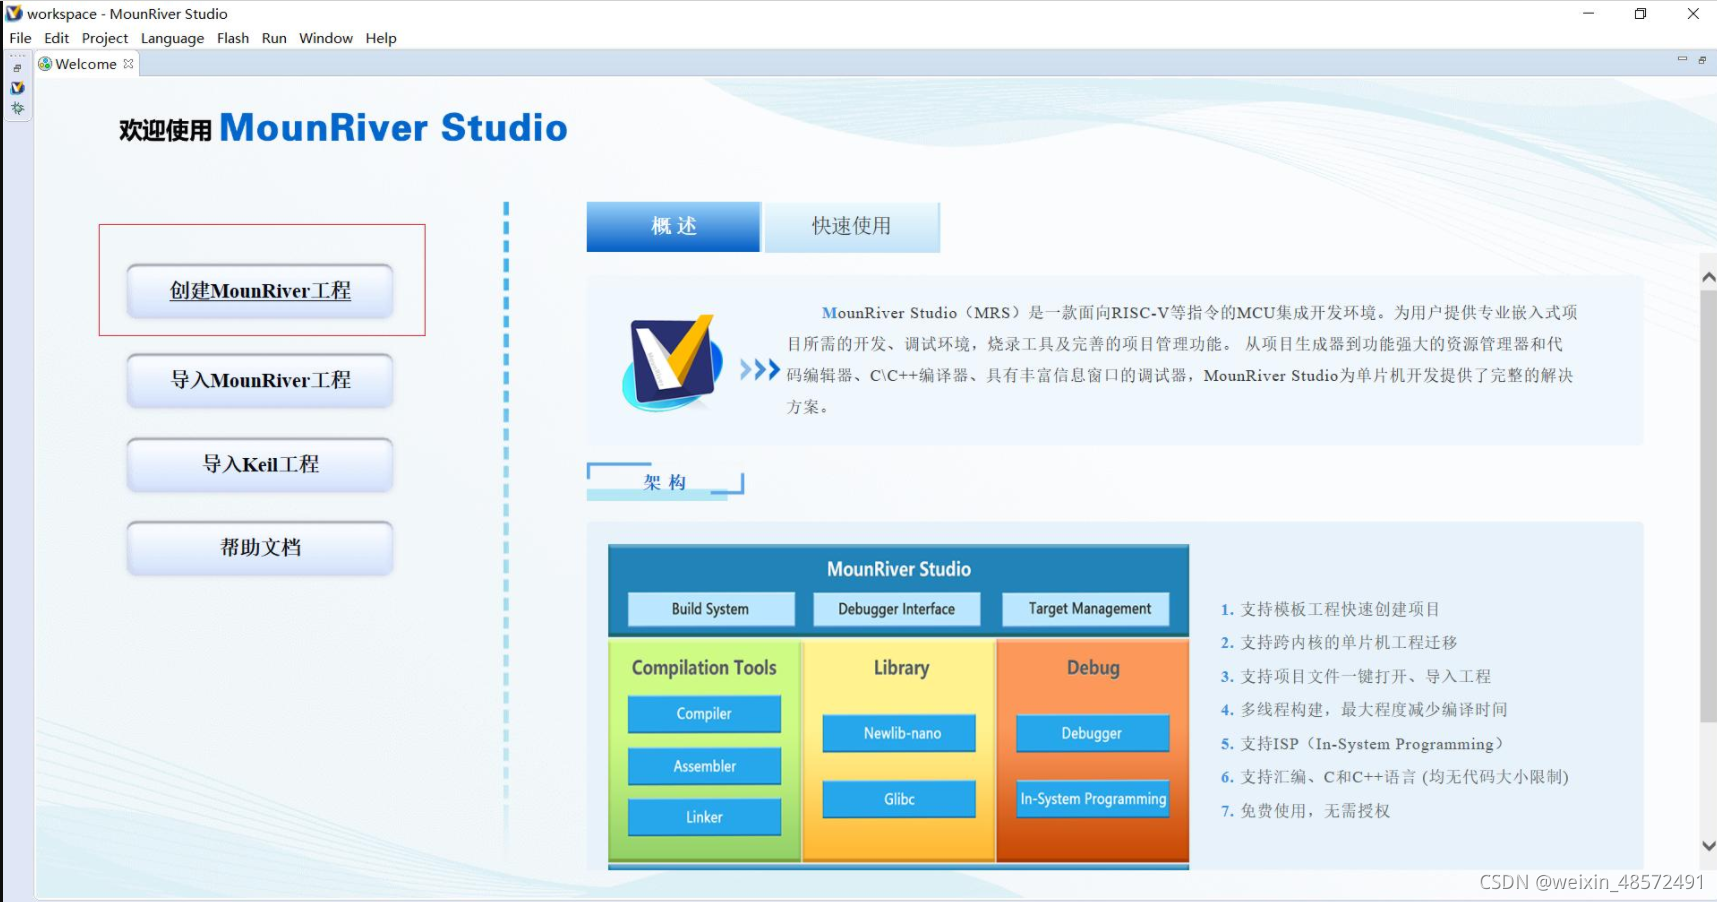Click feature line 1 支持模板工程快速创建项目

(1330, 609)
